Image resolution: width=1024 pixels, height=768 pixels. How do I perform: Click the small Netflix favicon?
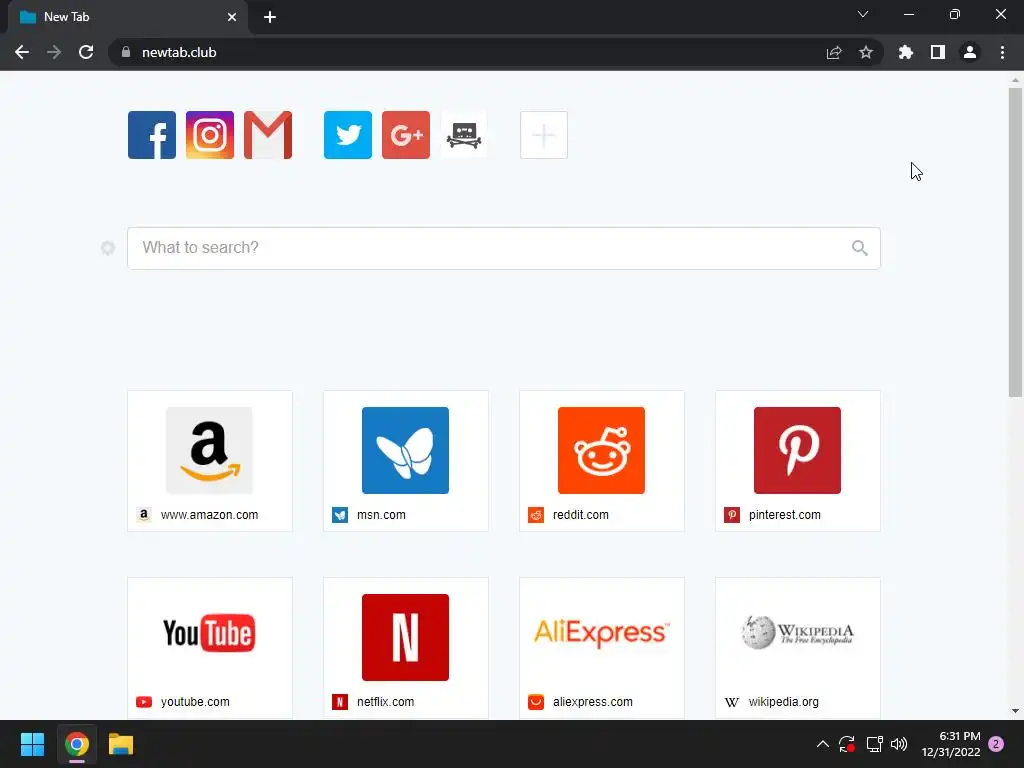click(340, 701)
